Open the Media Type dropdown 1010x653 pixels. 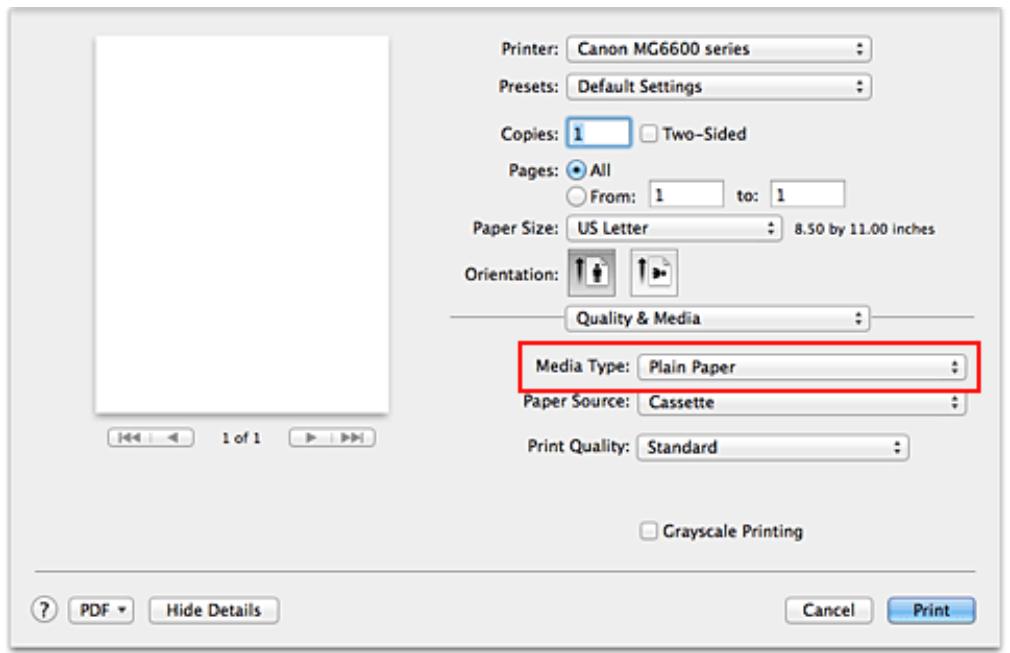pos(802,367)
